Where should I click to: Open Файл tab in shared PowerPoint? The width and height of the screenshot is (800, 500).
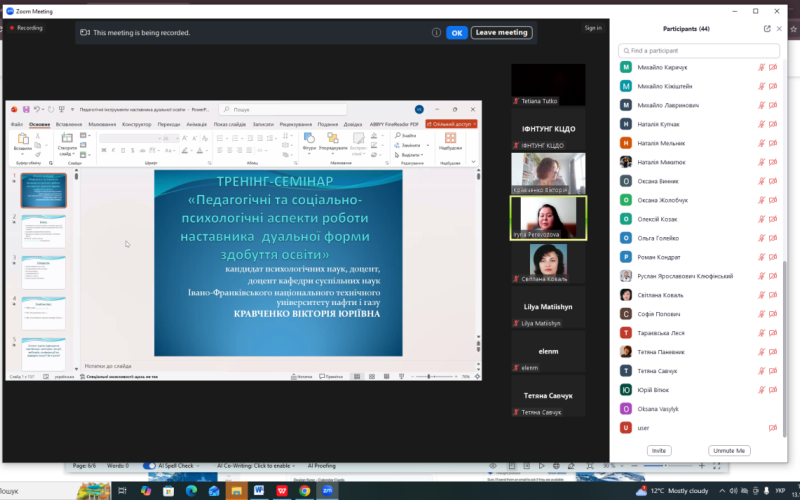pos(17,124)
